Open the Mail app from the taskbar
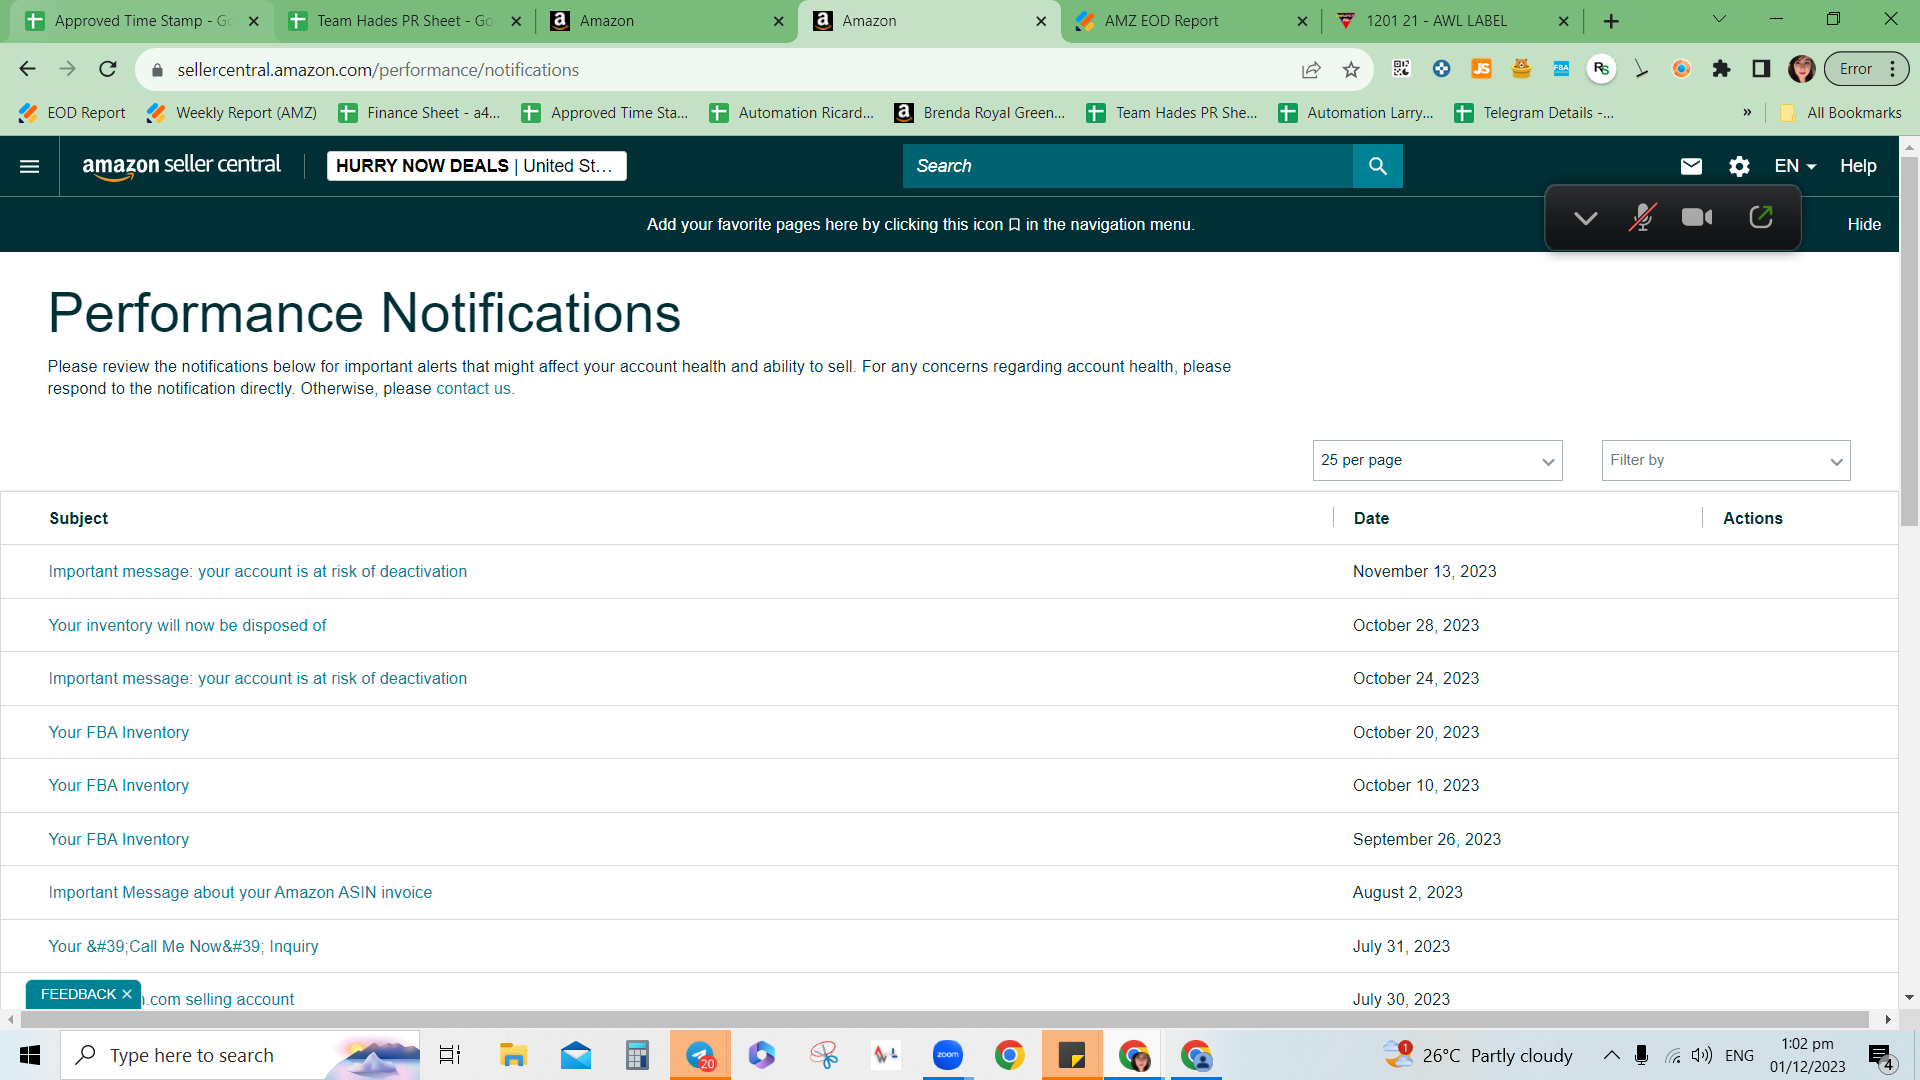Screen dimensions: 1920x1080 point(575,1055)
